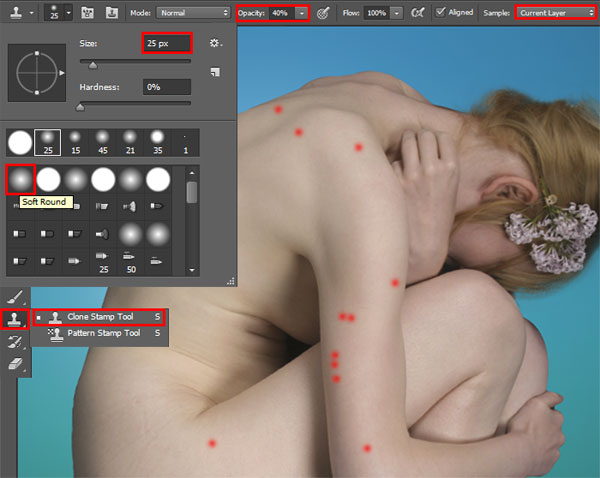The height and width of the screenshot is (478, 600).
Task: Toggle the Clone Source panel icon
Action: coord(112,13)
